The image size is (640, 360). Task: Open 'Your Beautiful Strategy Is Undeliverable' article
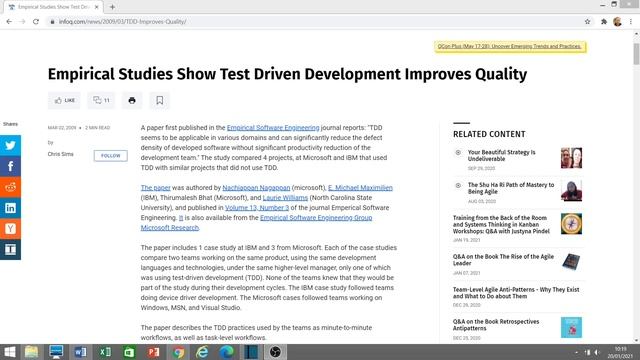click(502, 156)
